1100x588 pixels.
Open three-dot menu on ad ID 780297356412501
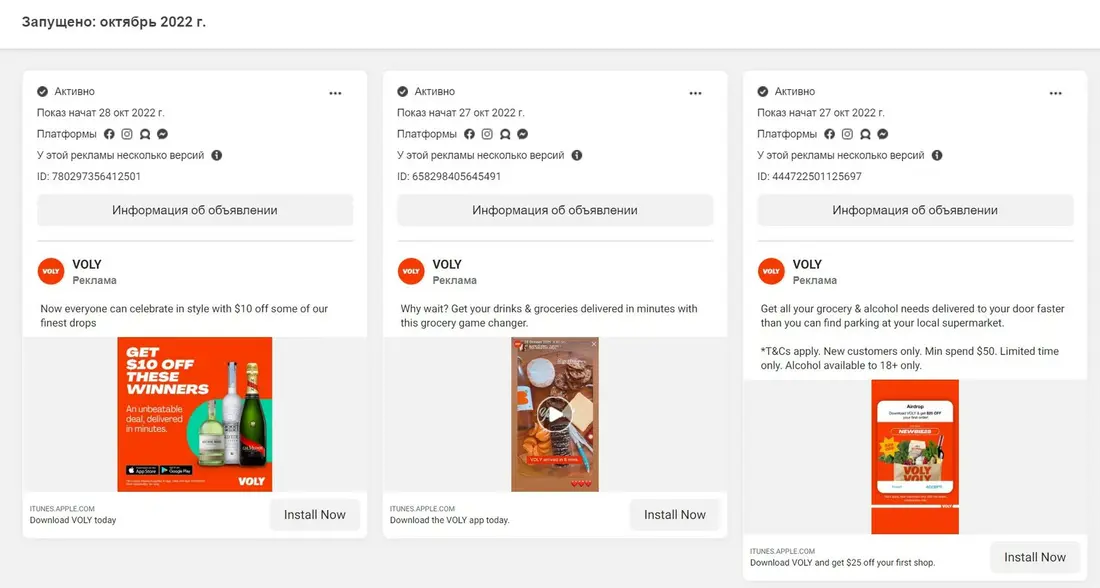coord(335,93)
